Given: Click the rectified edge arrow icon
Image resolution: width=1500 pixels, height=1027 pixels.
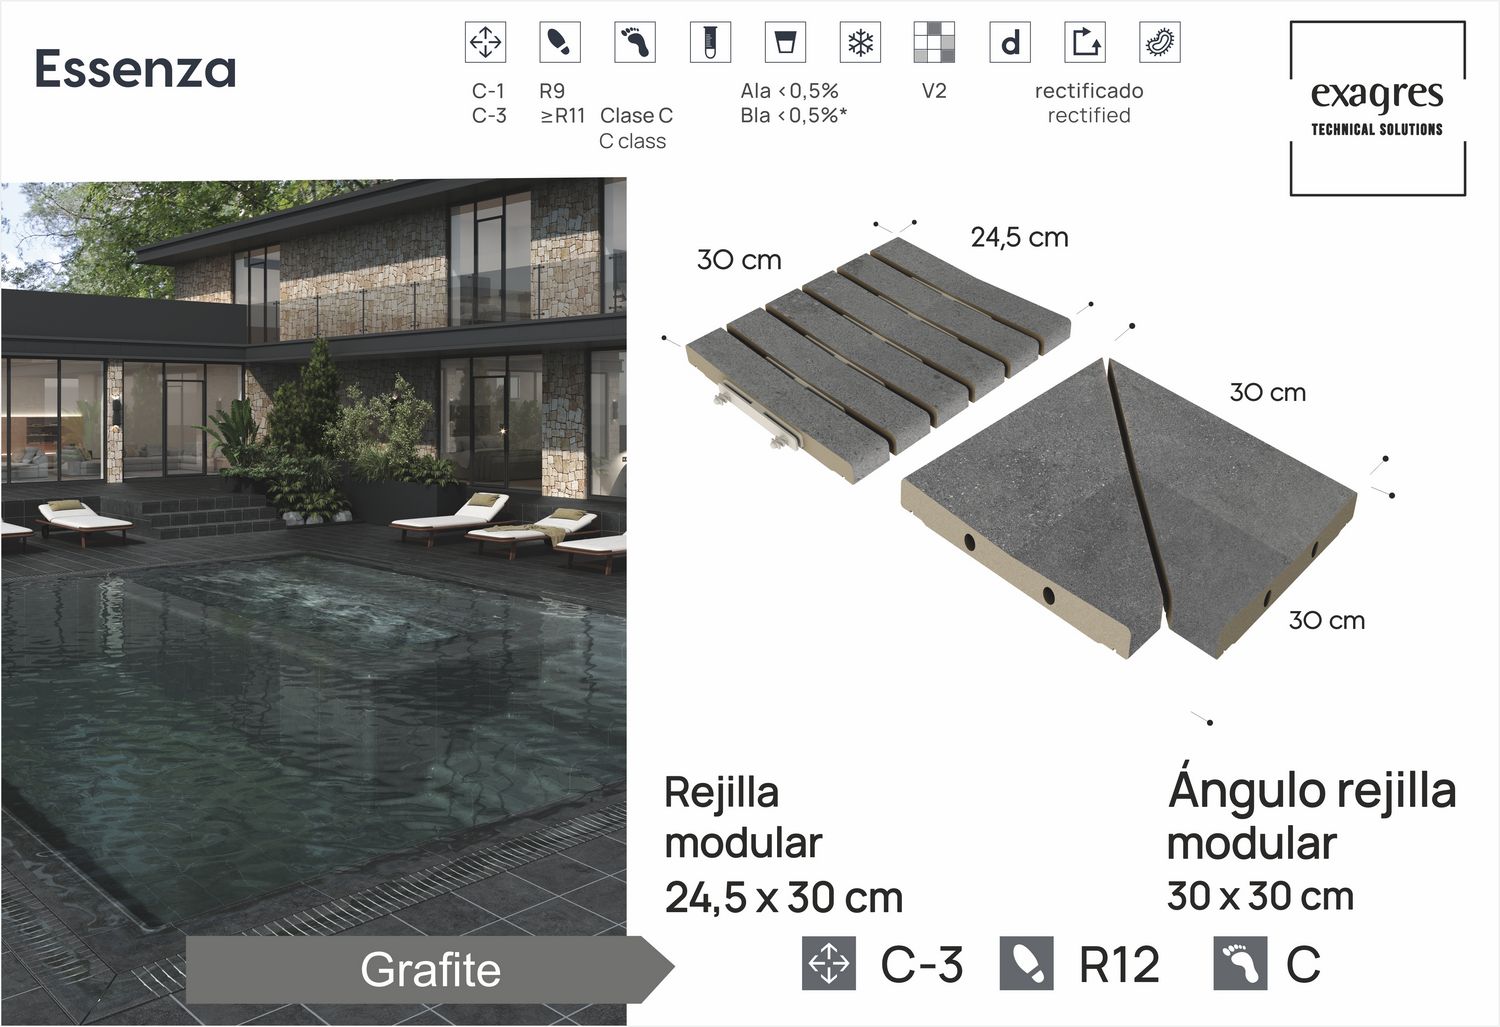Looking at the screenshot, I should point(1085,42).
